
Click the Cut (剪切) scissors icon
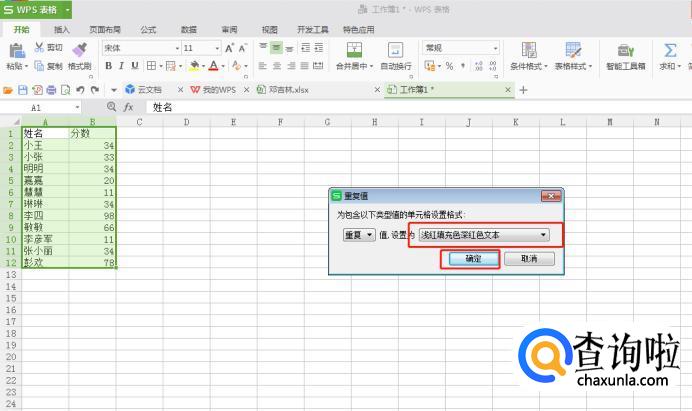[39, 47]
